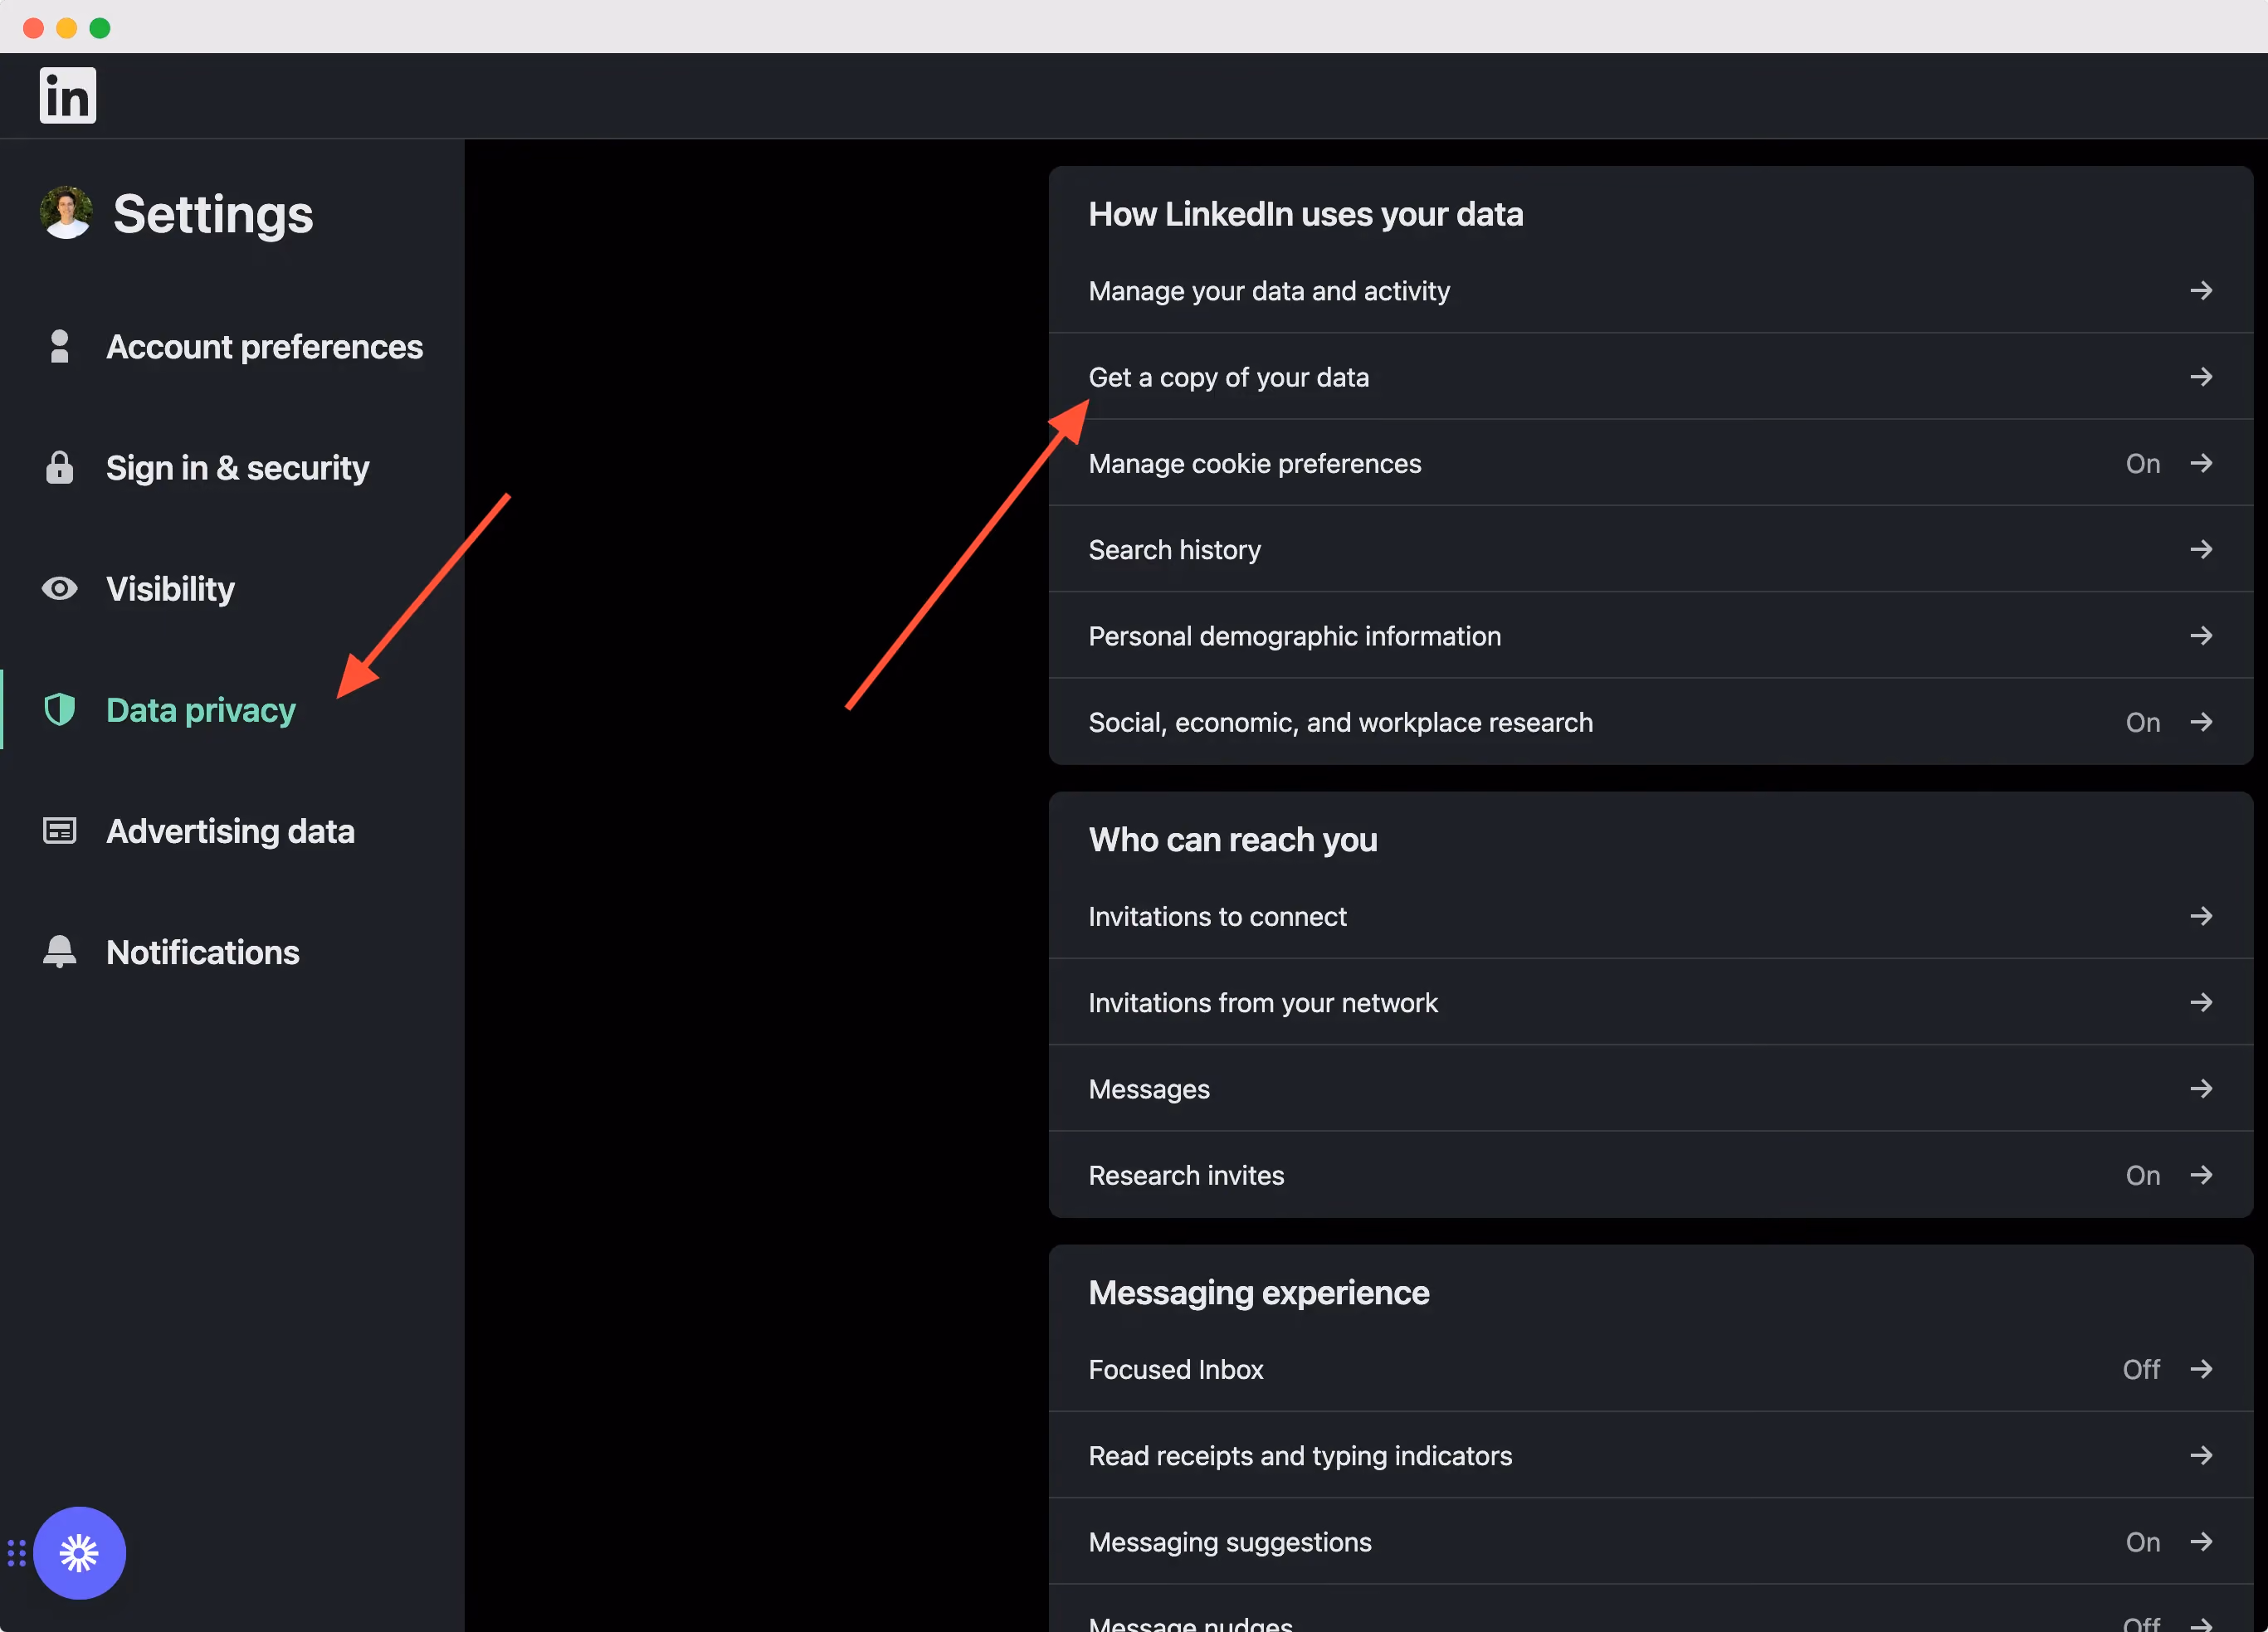Click the bell icon for Notifications
Screen dimensions: 2268x1632
pyautogui.click(x=60, y=952)
